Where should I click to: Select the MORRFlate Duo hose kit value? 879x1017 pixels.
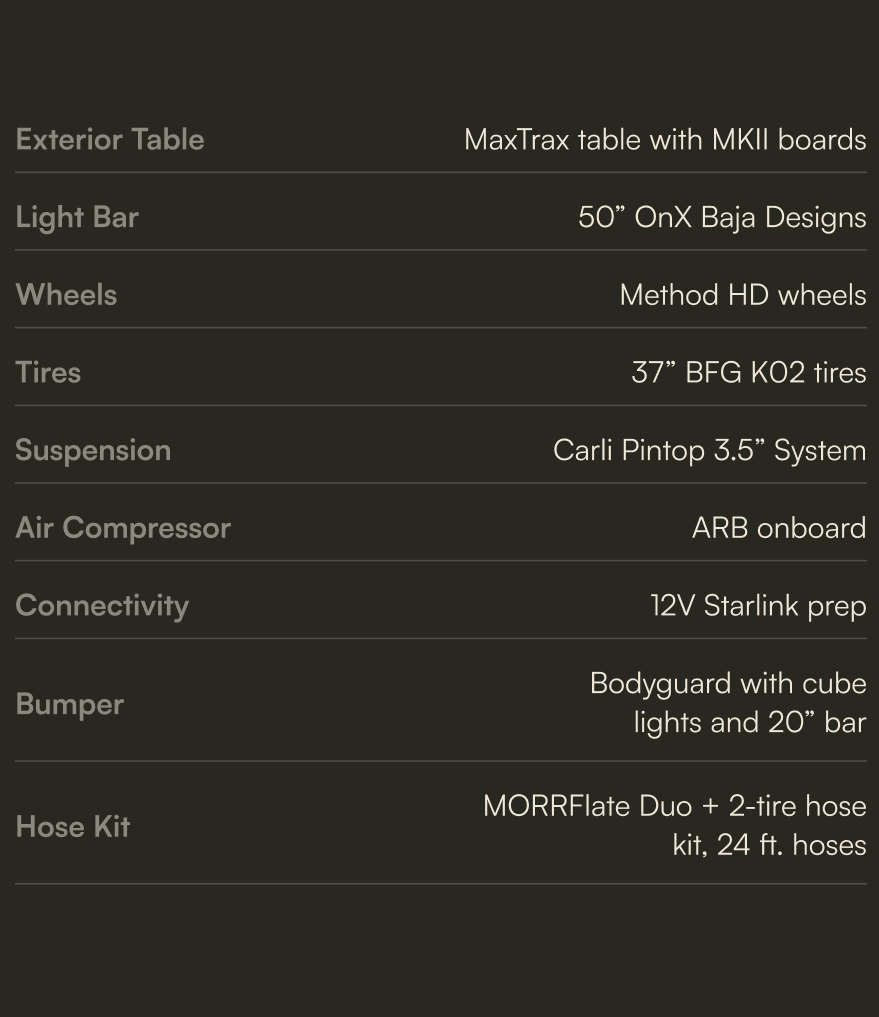[675, 825]
